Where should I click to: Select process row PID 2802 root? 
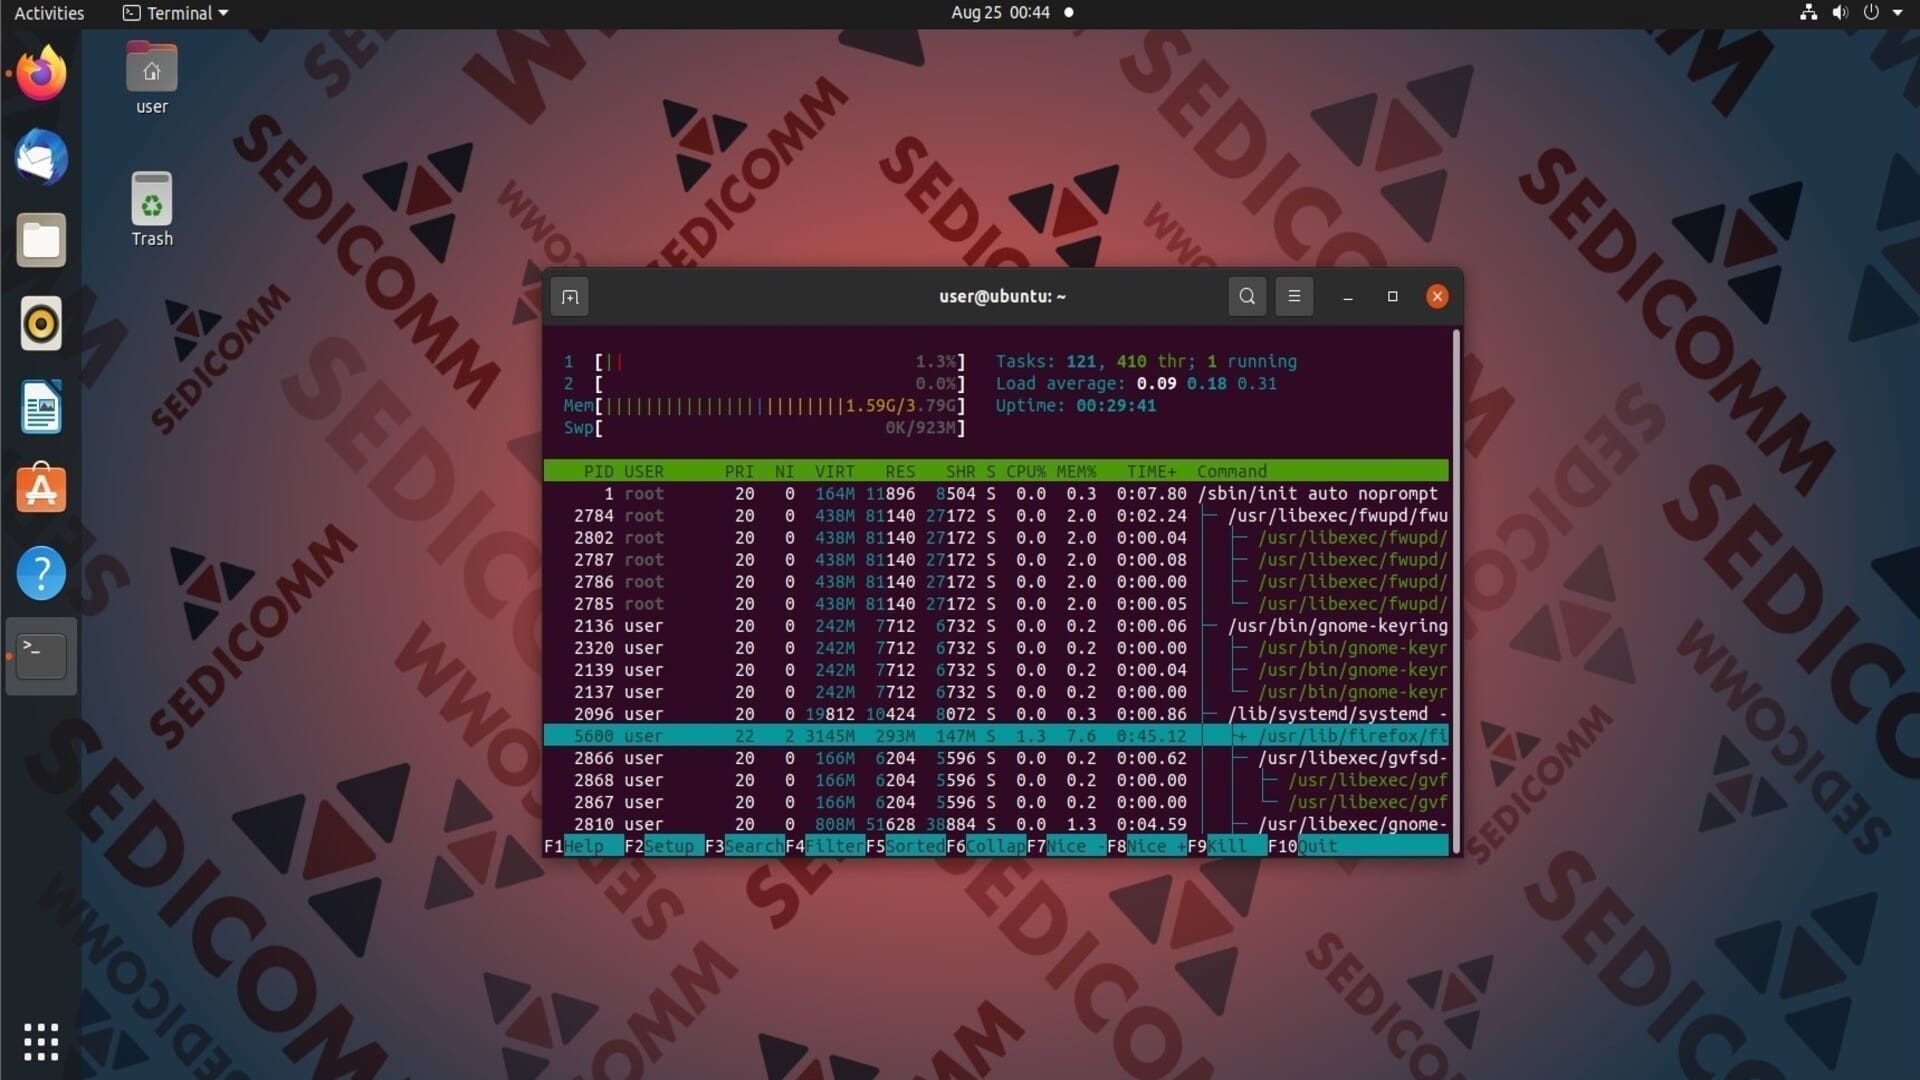996,538
